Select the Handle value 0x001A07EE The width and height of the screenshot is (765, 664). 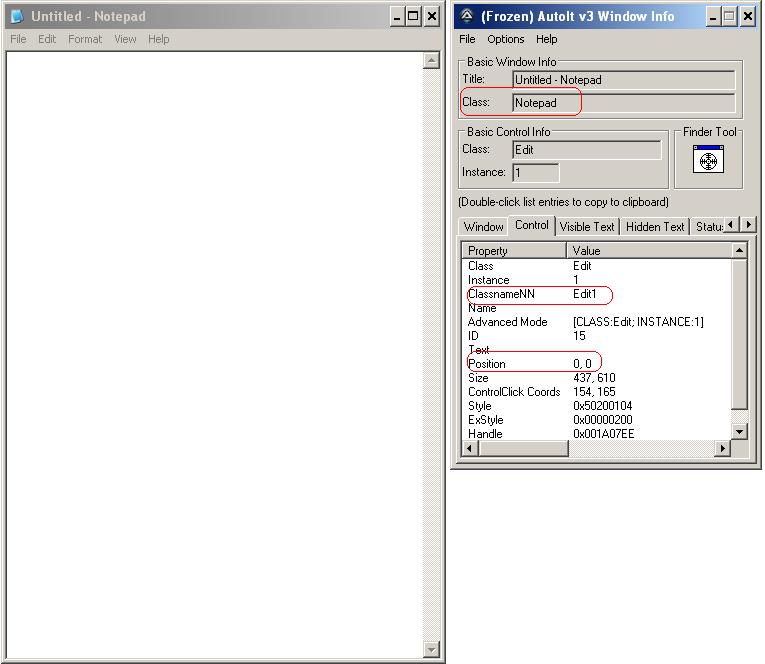(x=604, y=434)
